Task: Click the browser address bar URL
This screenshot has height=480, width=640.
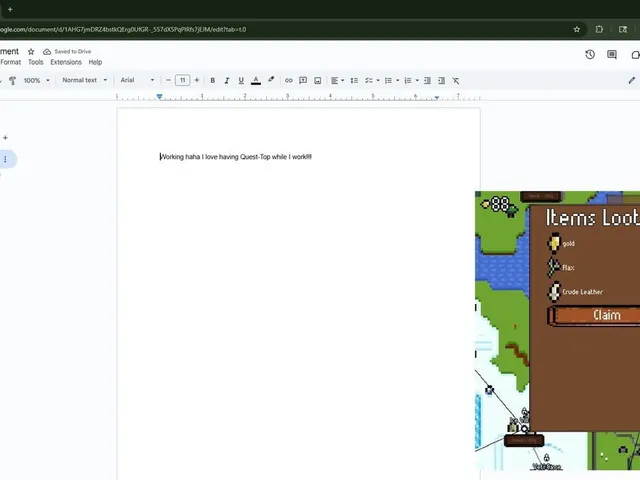Action: point(123,29)
